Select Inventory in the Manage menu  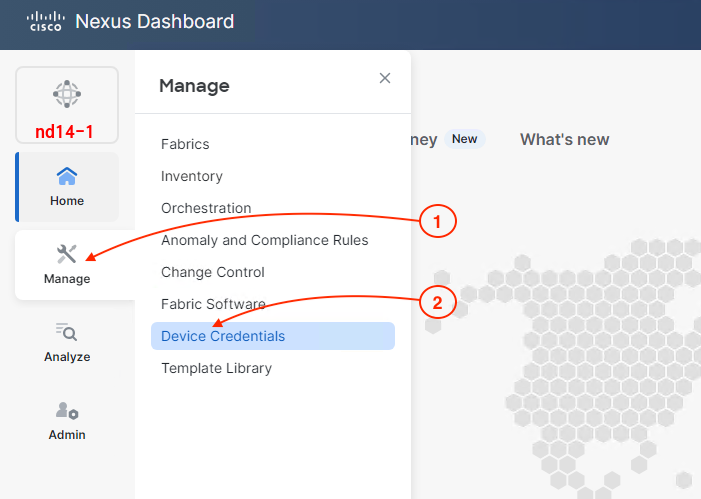coord(192,176)
